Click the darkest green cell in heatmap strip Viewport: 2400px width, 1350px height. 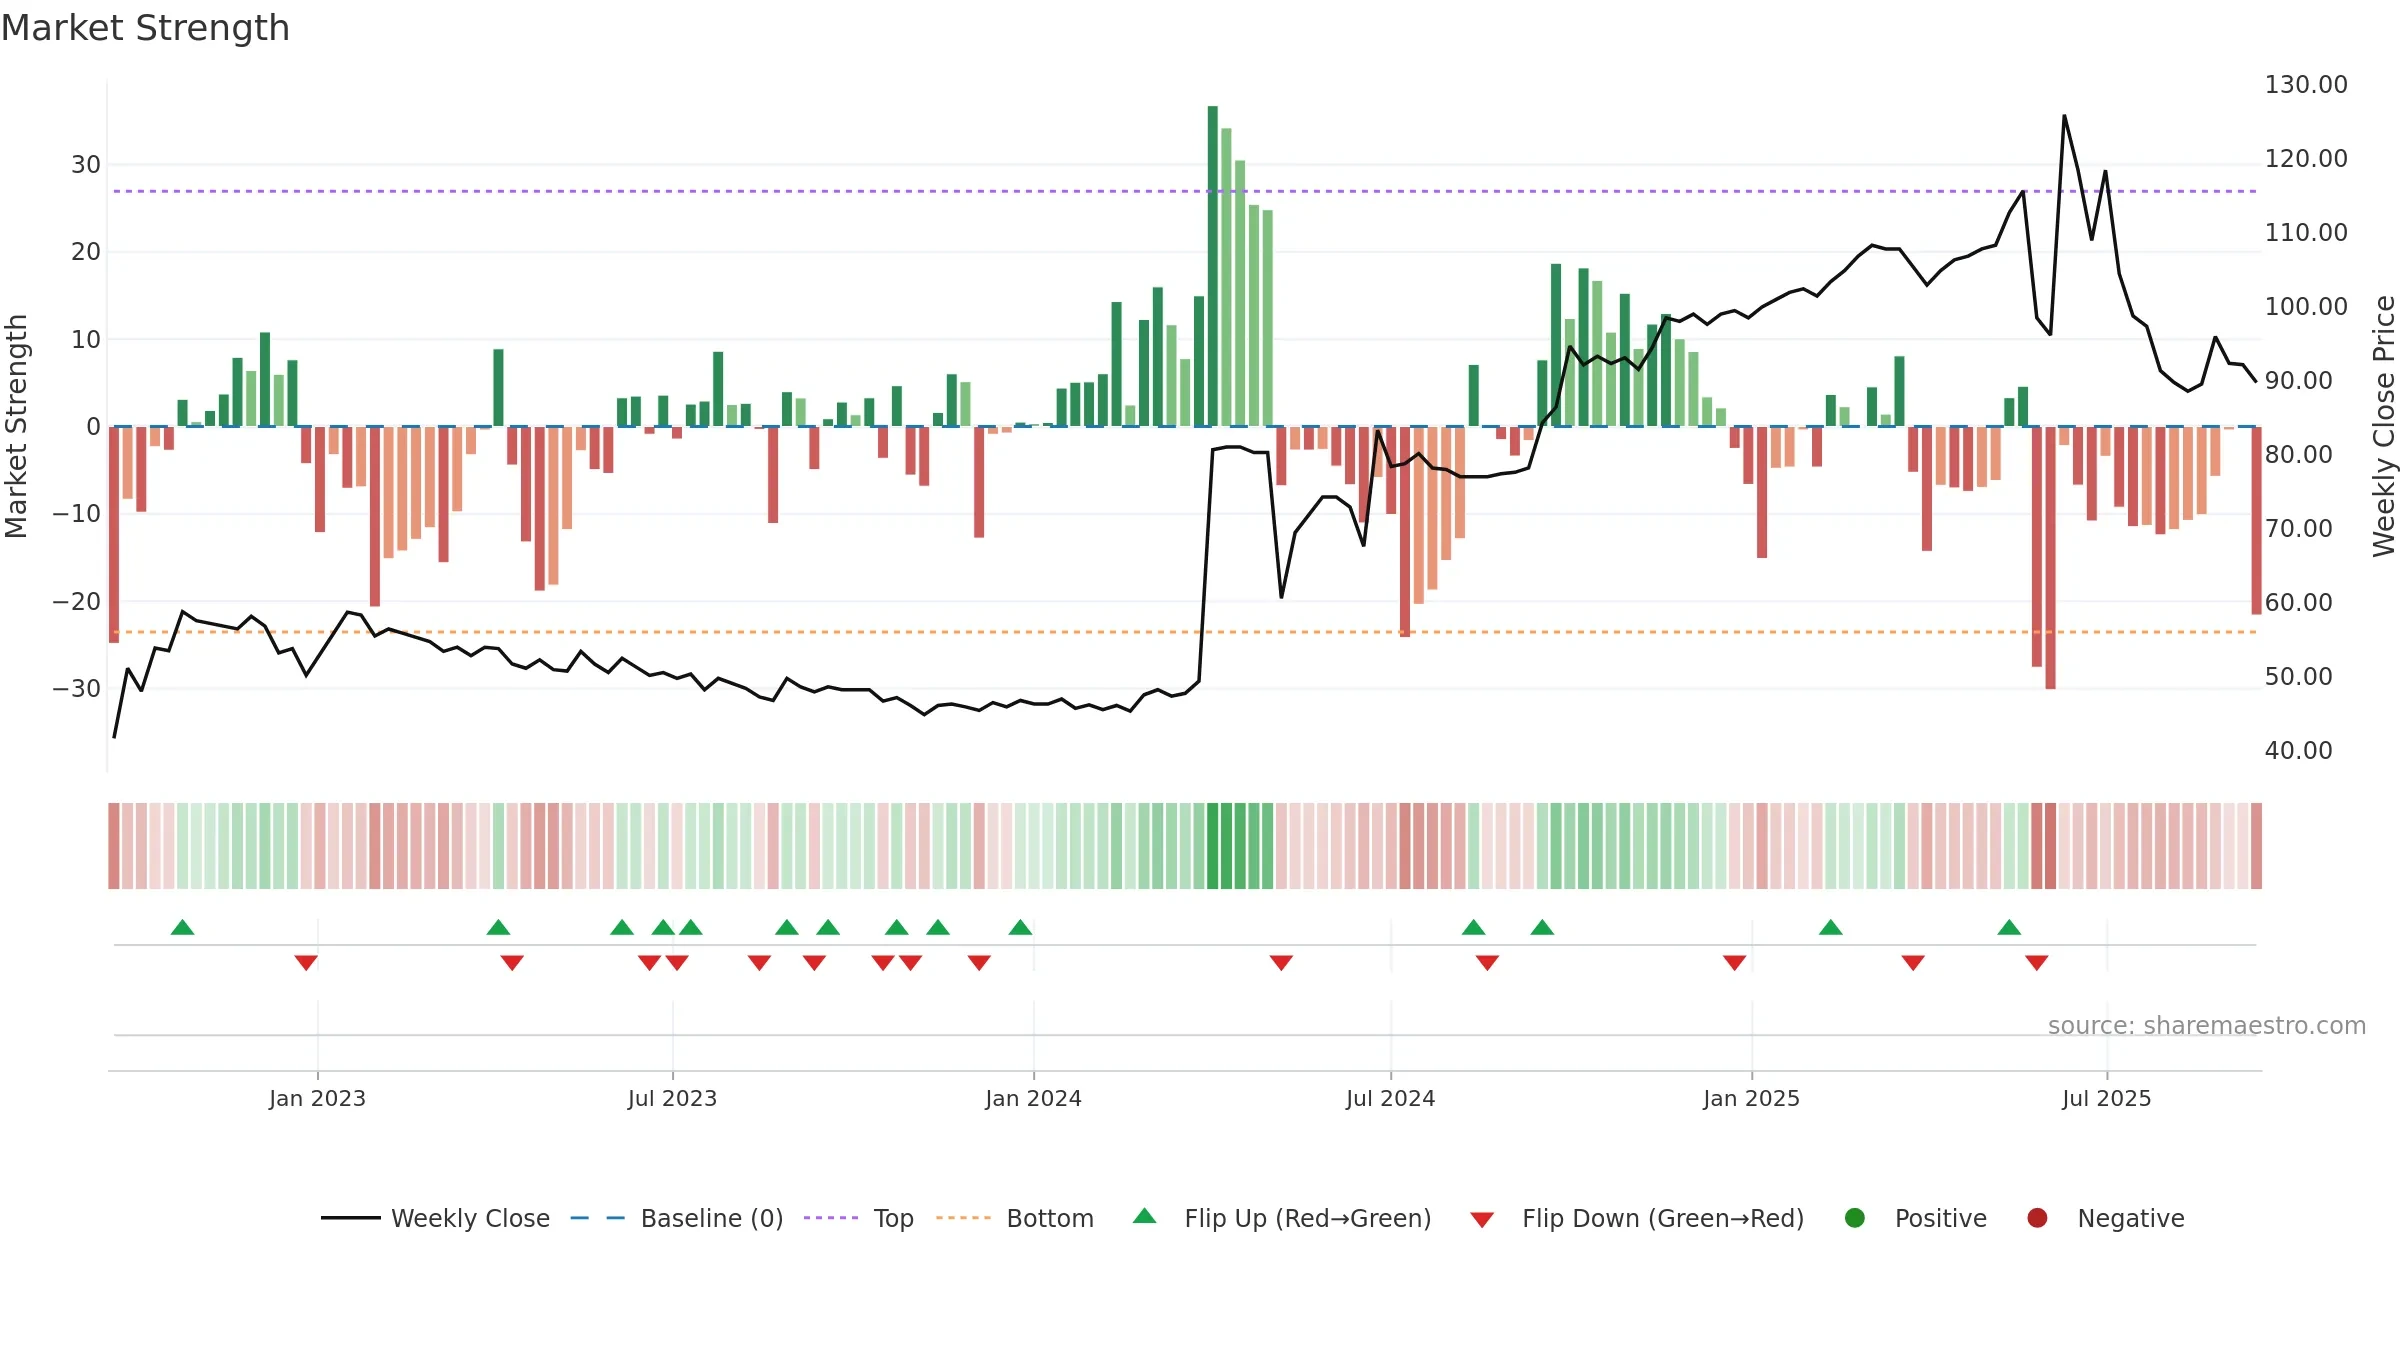click(1212, 846)
